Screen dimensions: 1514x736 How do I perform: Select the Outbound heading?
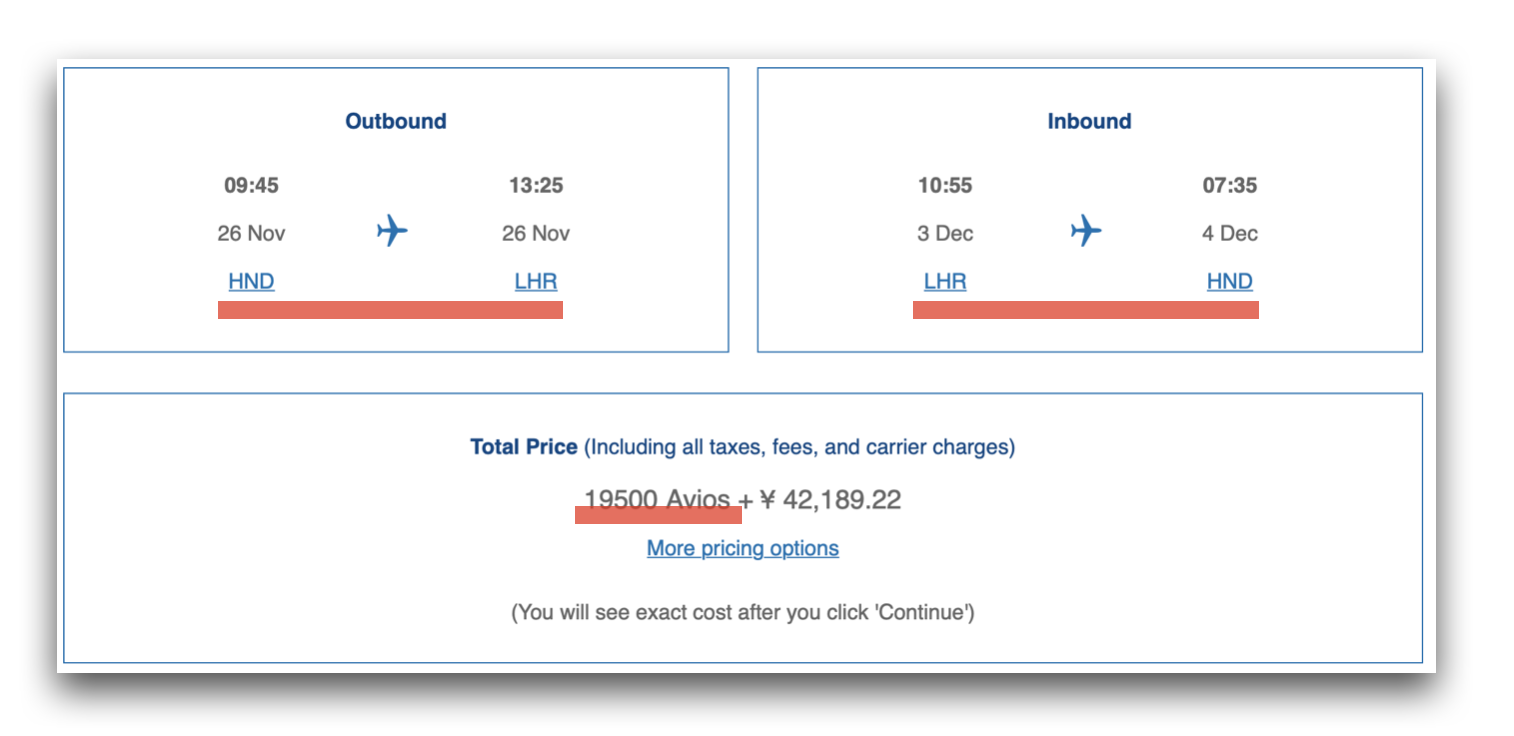(396, 121)
